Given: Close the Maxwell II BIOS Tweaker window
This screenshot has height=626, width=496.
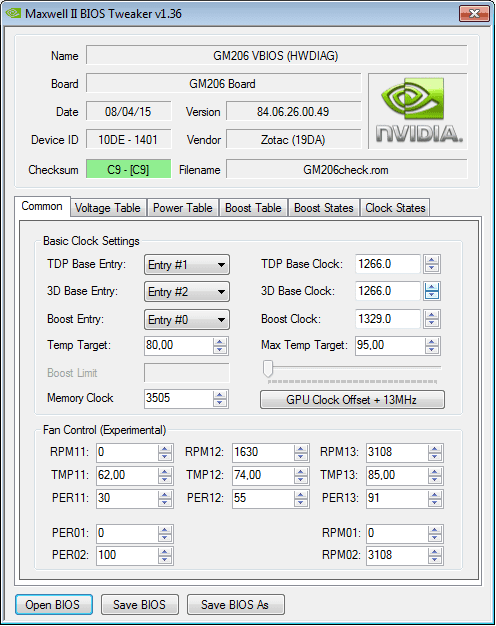Looking at the screenshot, I should coord(474,14).
